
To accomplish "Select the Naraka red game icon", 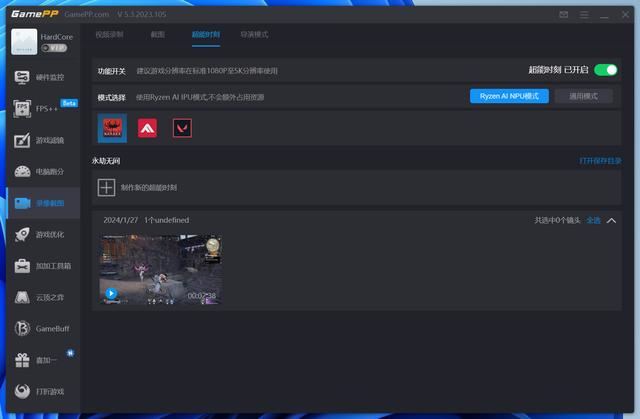I will click(112, 128).
